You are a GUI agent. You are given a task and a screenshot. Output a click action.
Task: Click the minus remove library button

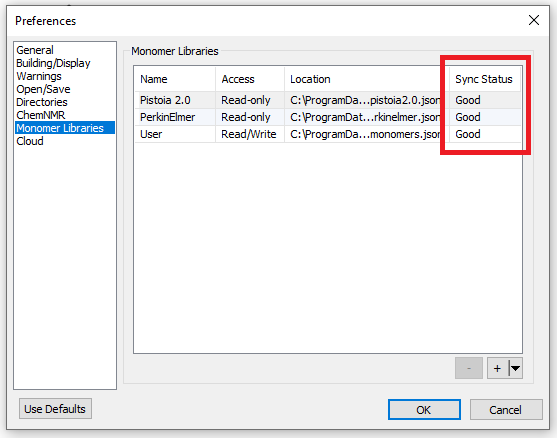pyautogui.click(x=469, y=368)
